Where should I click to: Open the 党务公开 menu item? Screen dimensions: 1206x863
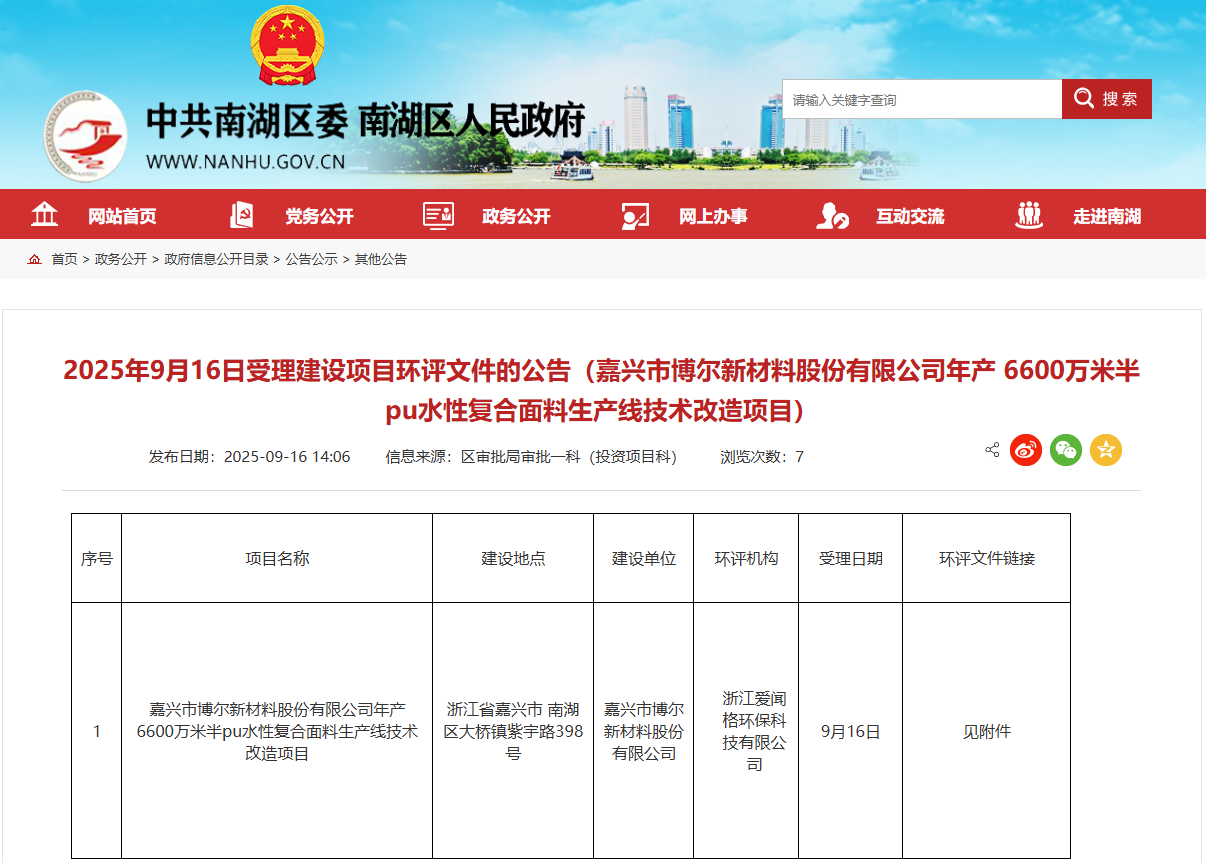pyautogui.click(x=319, y=216)
